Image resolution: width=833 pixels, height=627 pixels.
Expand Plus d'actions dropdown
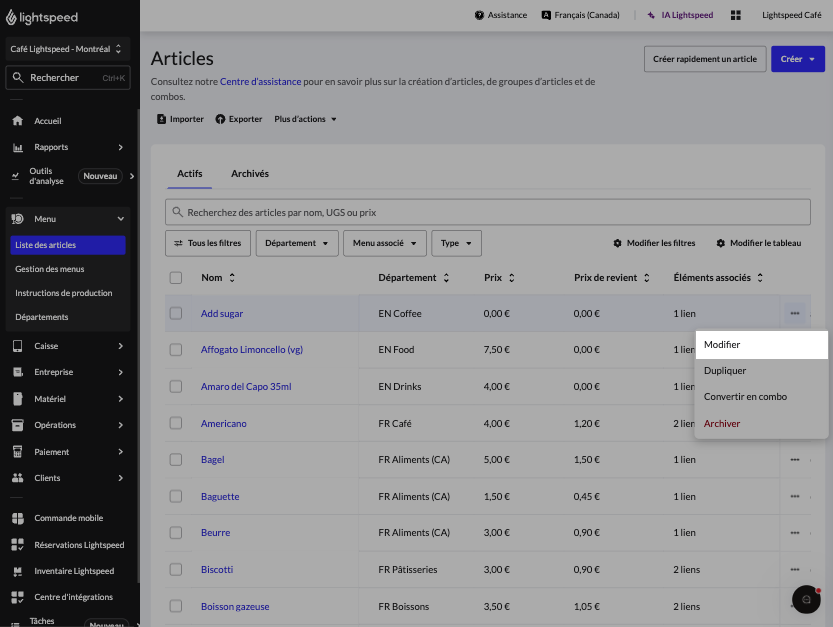[305, 119]
